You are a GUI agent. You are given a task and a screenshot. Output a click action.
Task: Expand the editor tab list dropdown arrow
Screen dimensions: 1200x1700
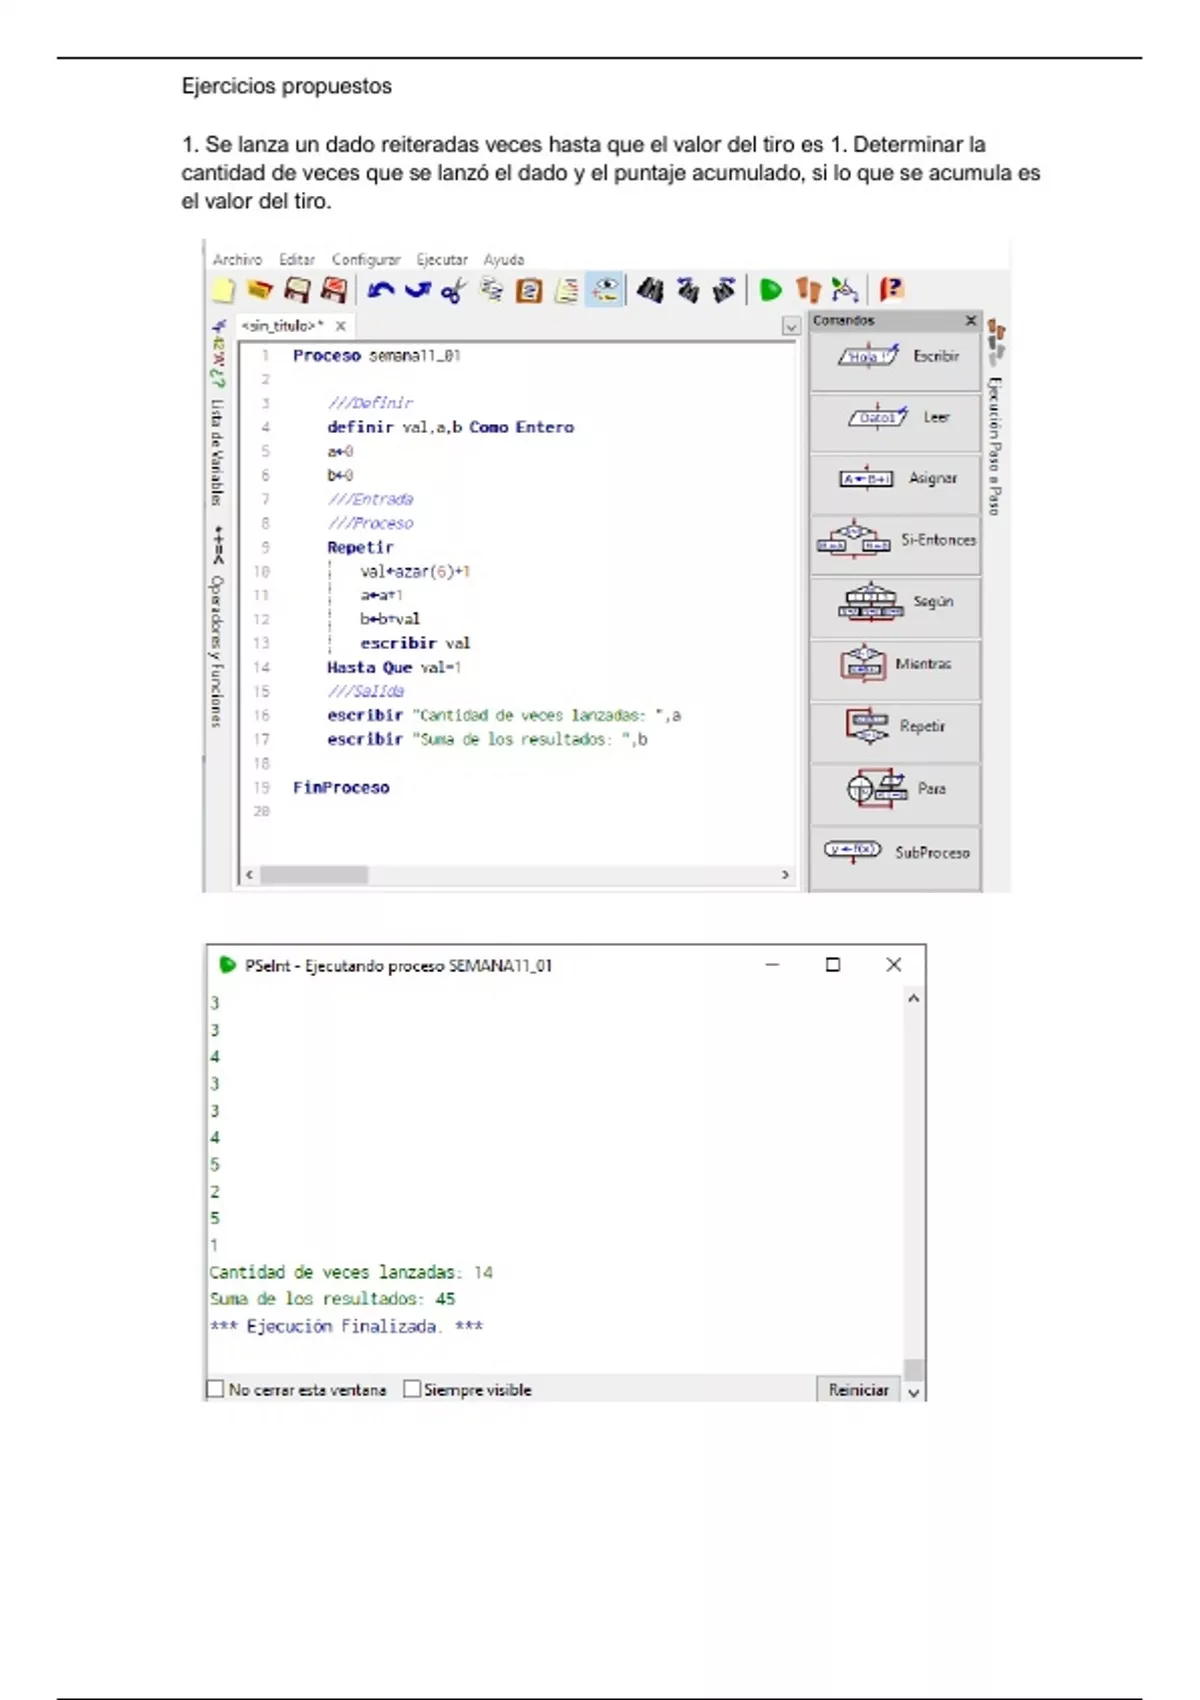point(791,327)
